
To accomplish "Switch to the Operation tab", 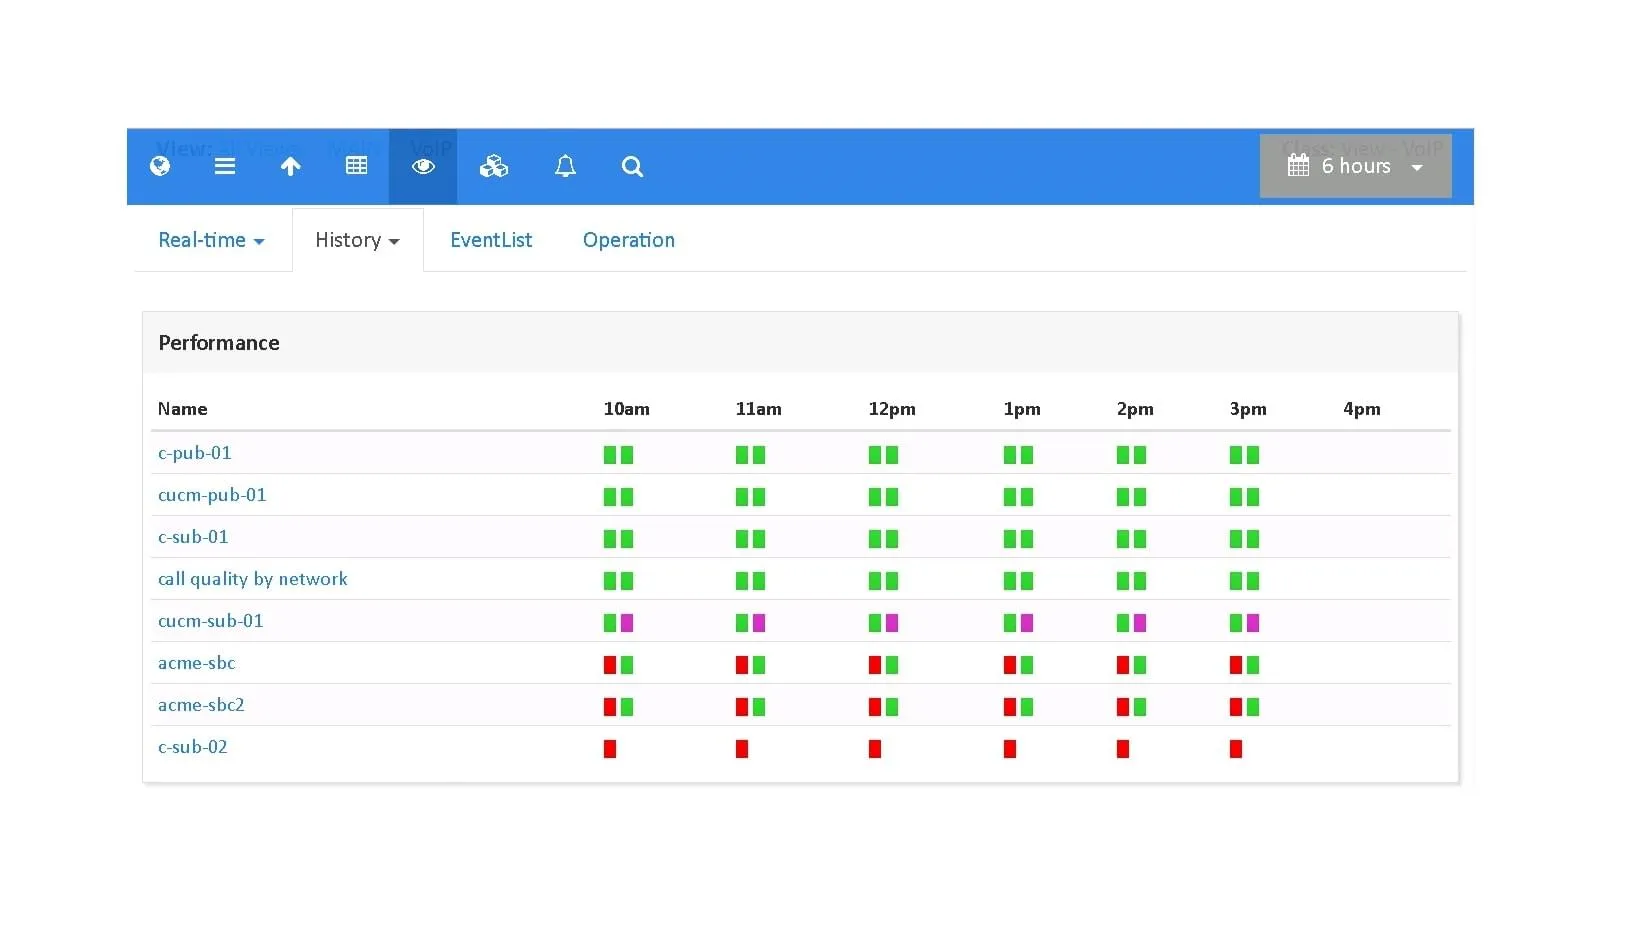I will [x=629, y=240].
